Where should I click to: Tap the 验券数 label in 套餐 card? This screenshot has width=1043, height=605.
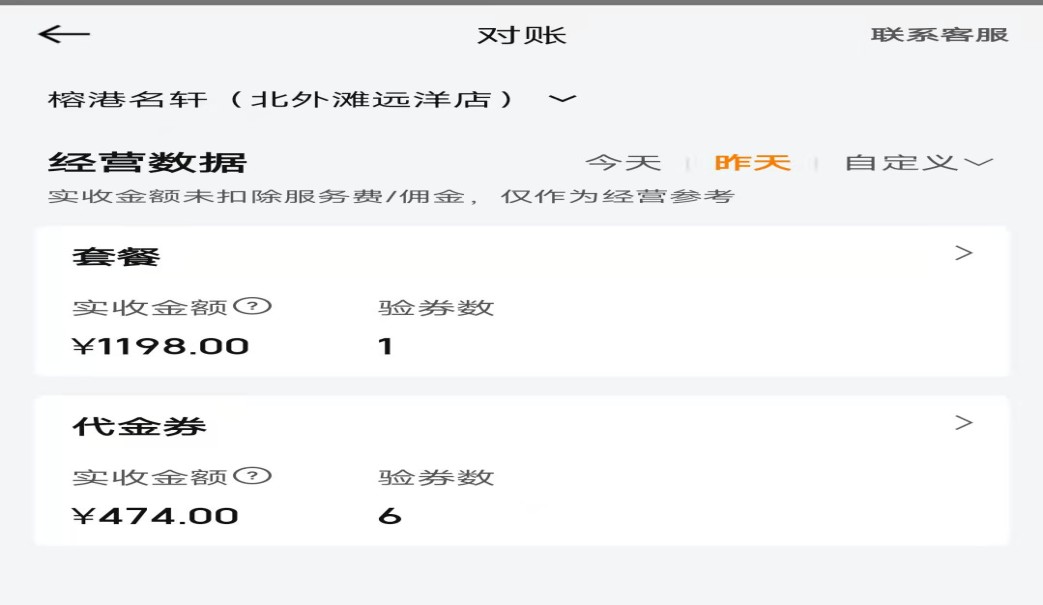click(436, 308)
